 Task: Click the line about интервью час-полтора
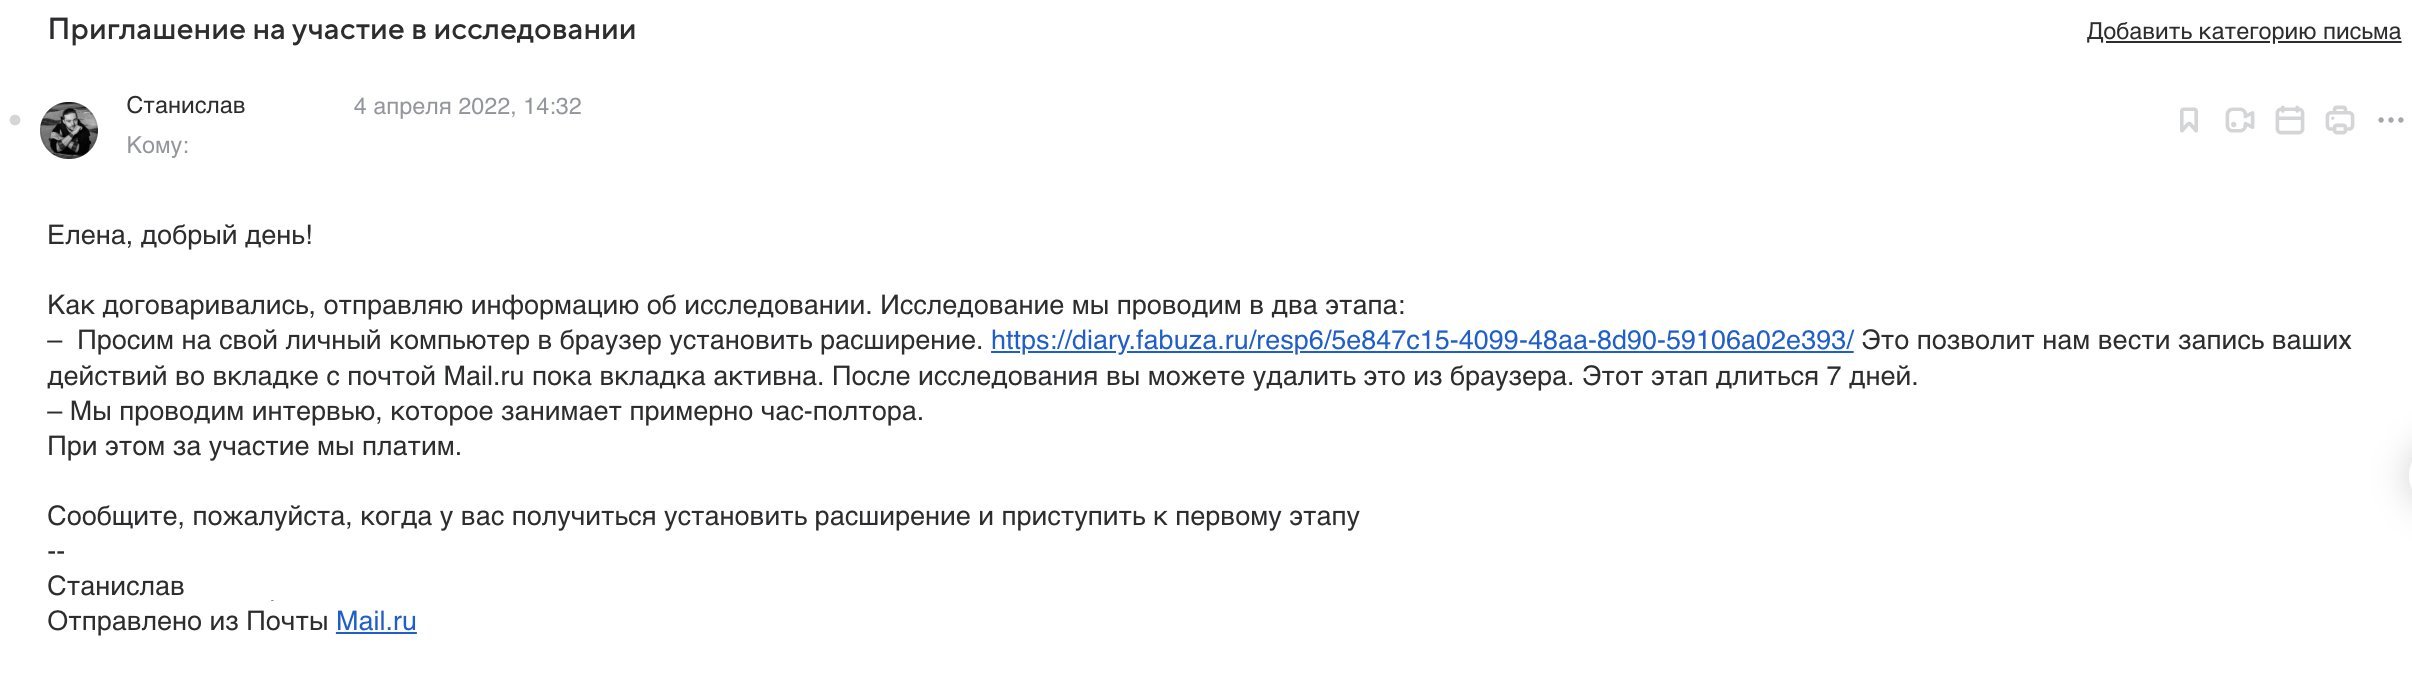[485, 412]
